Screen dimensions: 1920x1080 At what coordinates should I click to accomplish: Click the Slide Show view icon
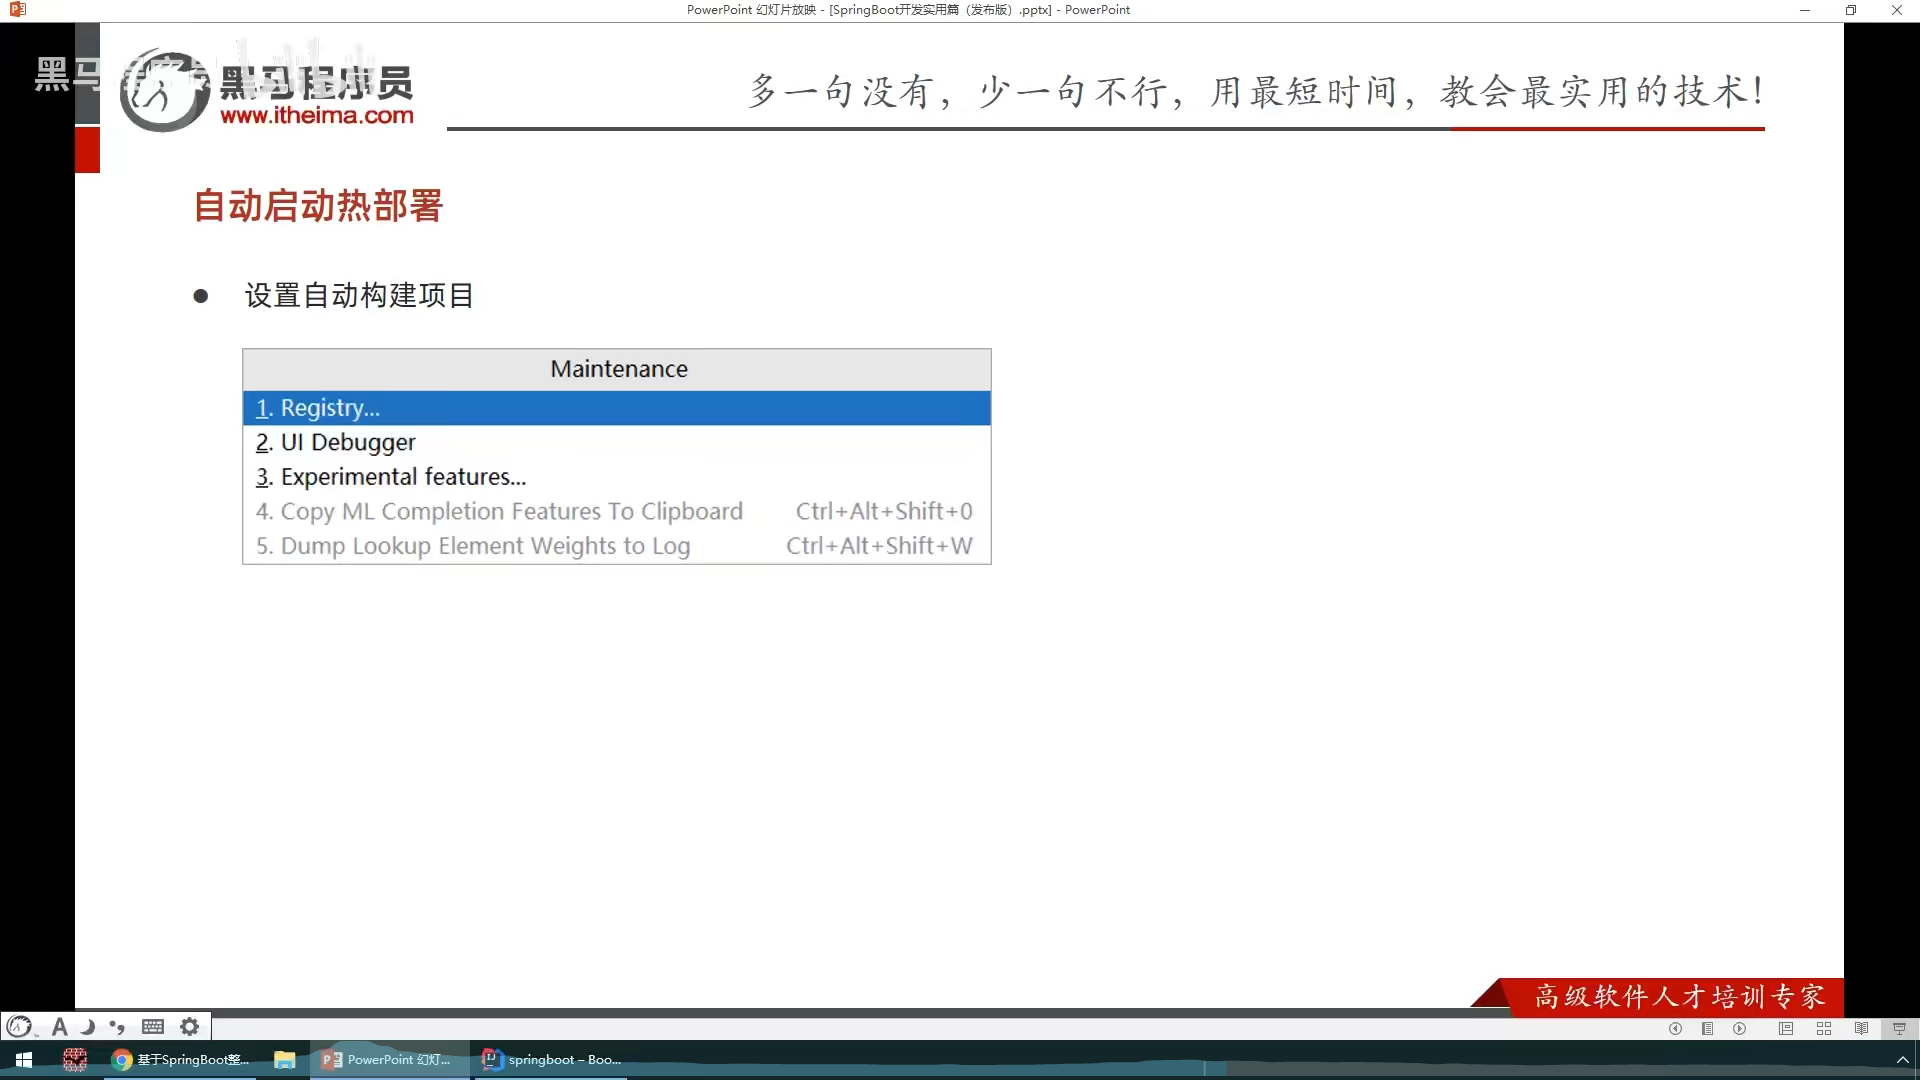[x=1899, y=1028]
